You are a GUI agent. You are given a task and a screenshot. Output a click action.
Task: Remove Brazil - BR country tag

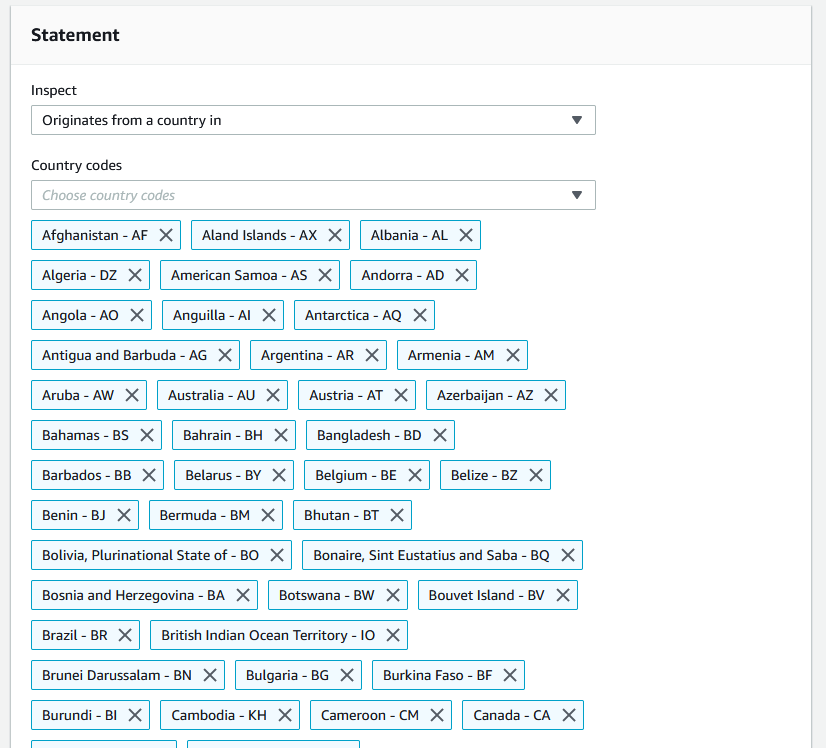(125, 635)
